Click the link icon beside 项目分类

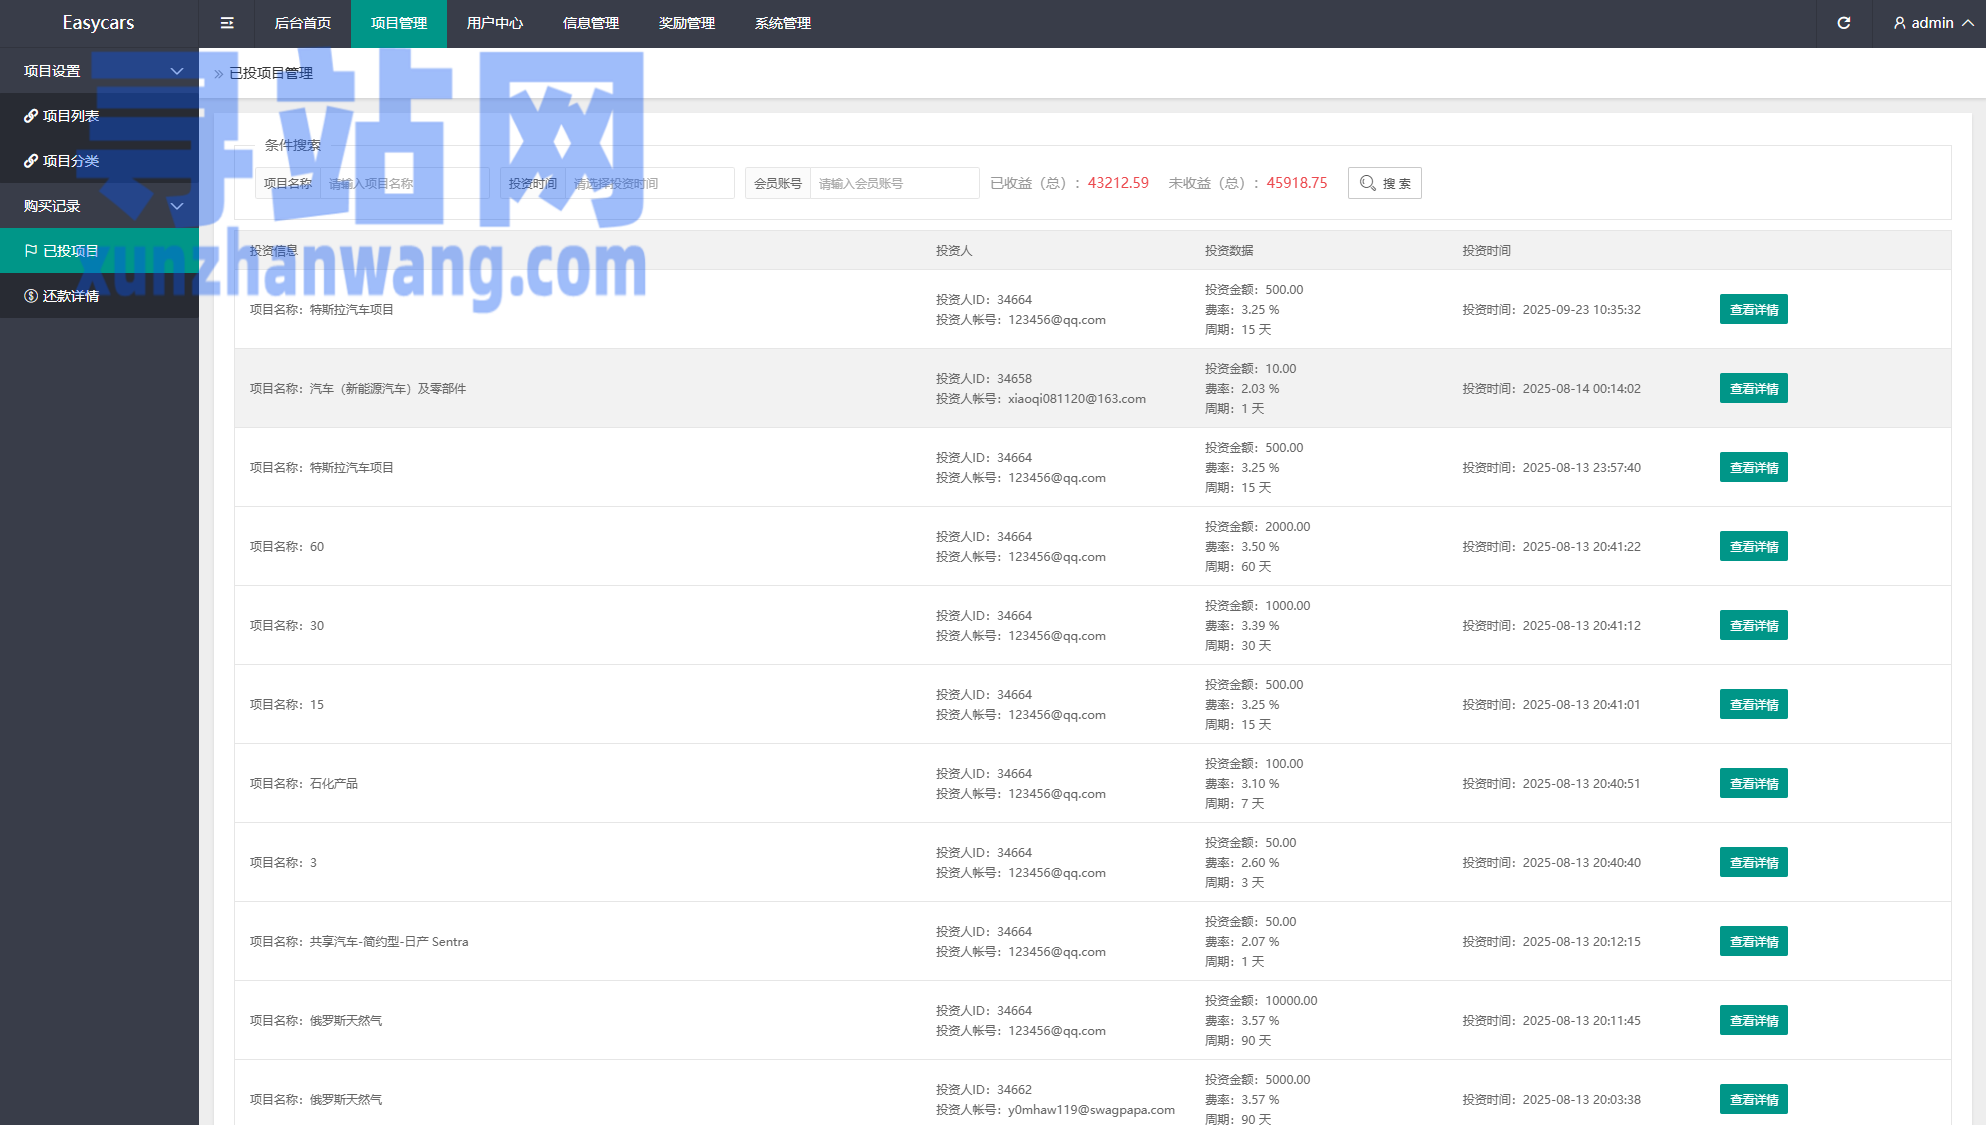(31, 161)
